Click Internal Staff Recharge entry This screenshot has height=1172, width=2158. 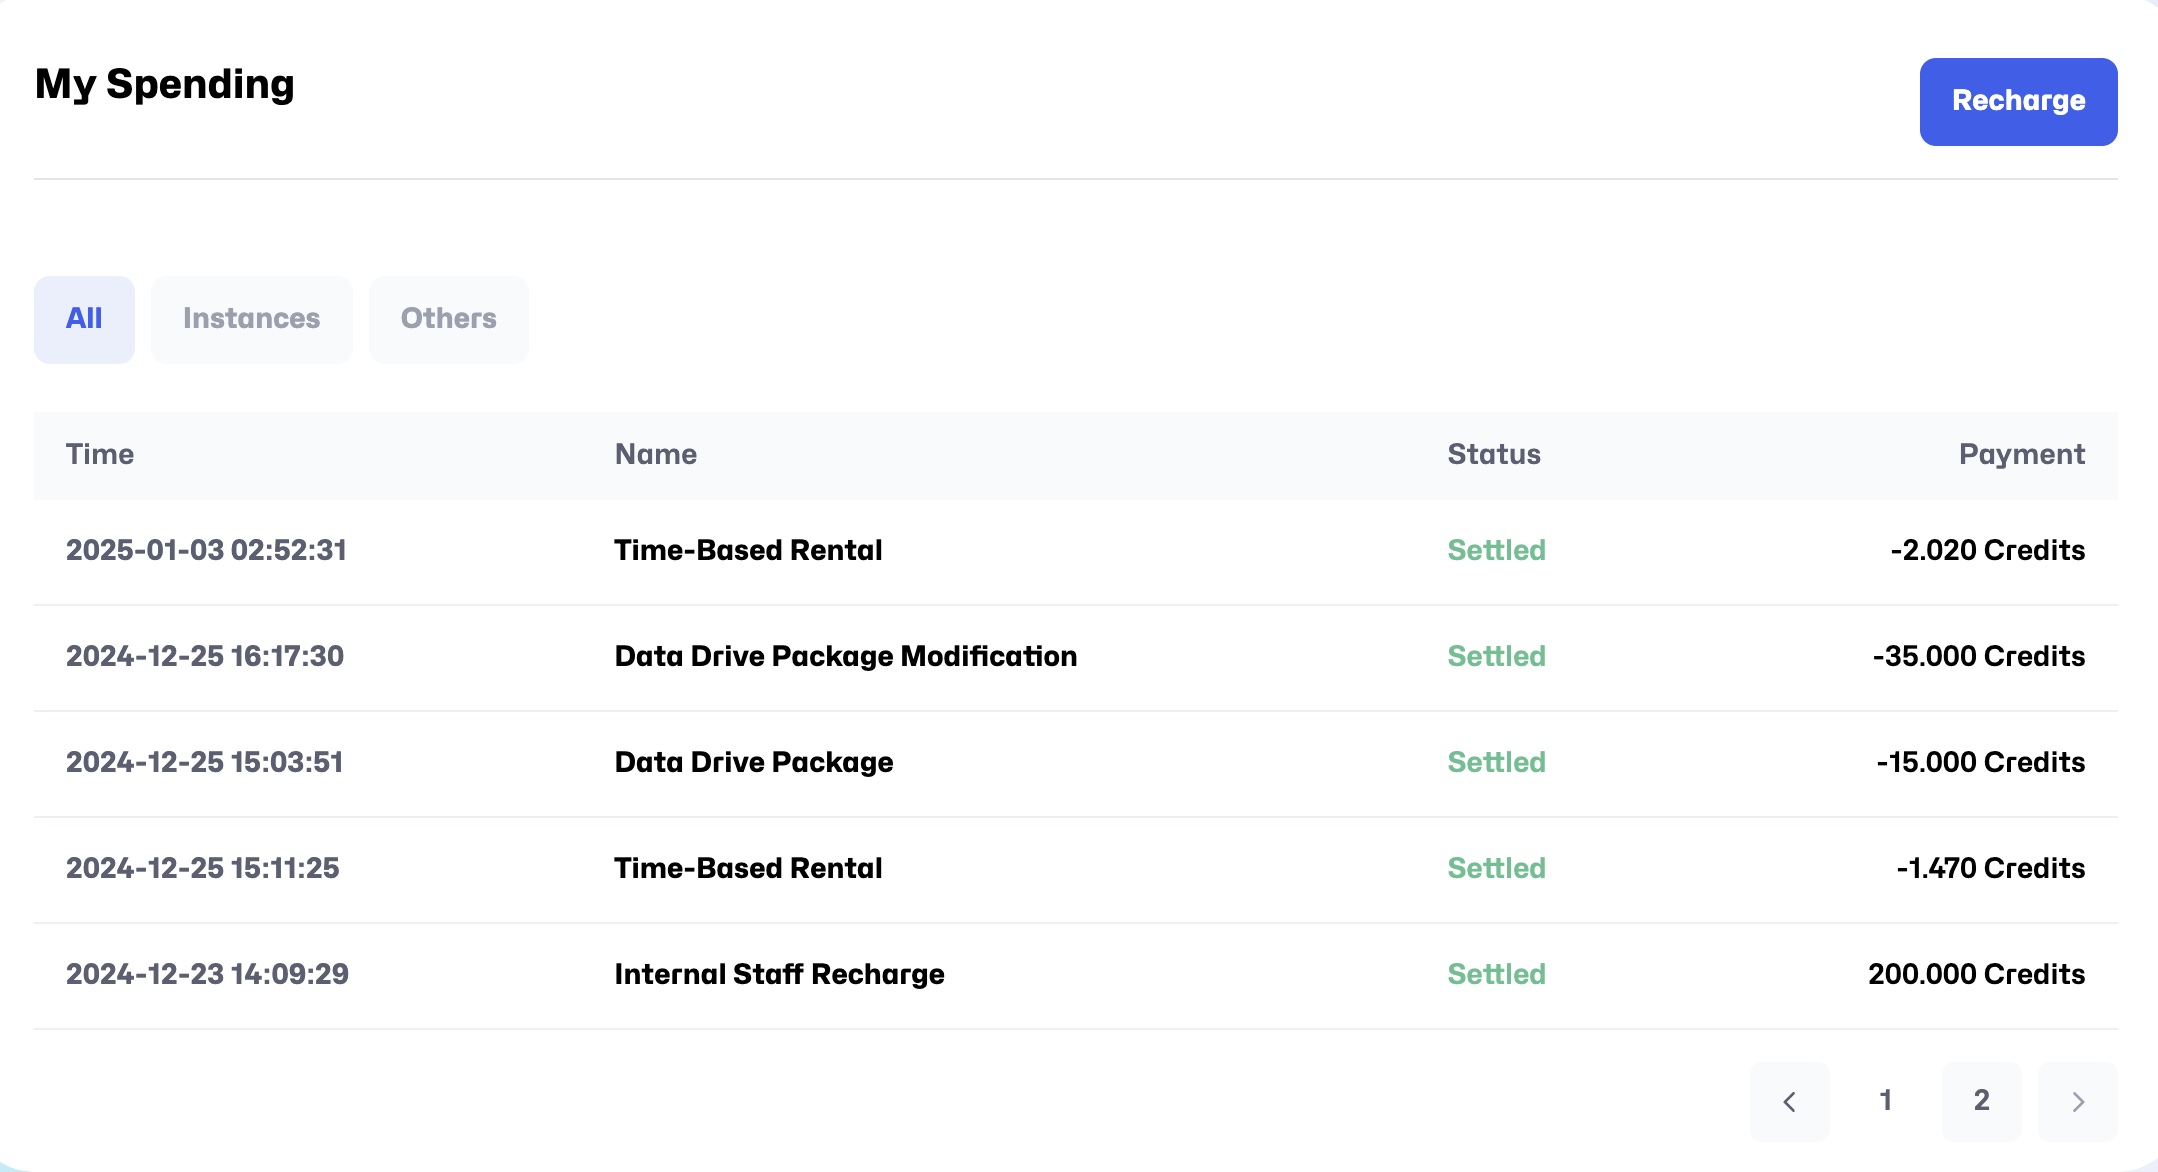tap(779, 975)
